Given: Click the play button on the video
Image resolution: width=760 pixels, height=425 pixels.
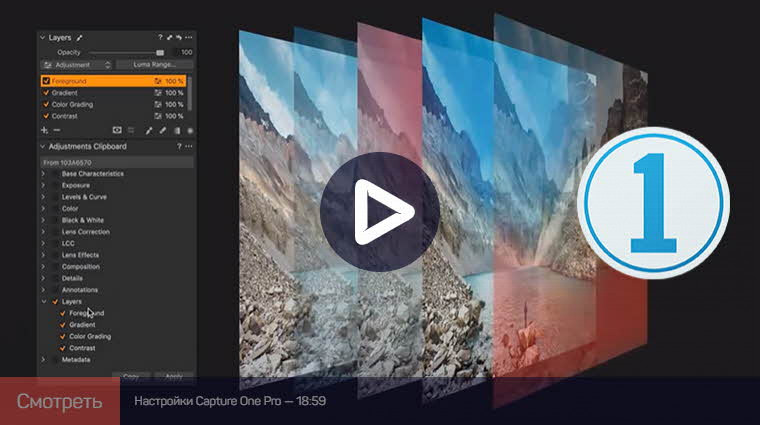Looking at the screenshot, I should [x=380, y=211].
